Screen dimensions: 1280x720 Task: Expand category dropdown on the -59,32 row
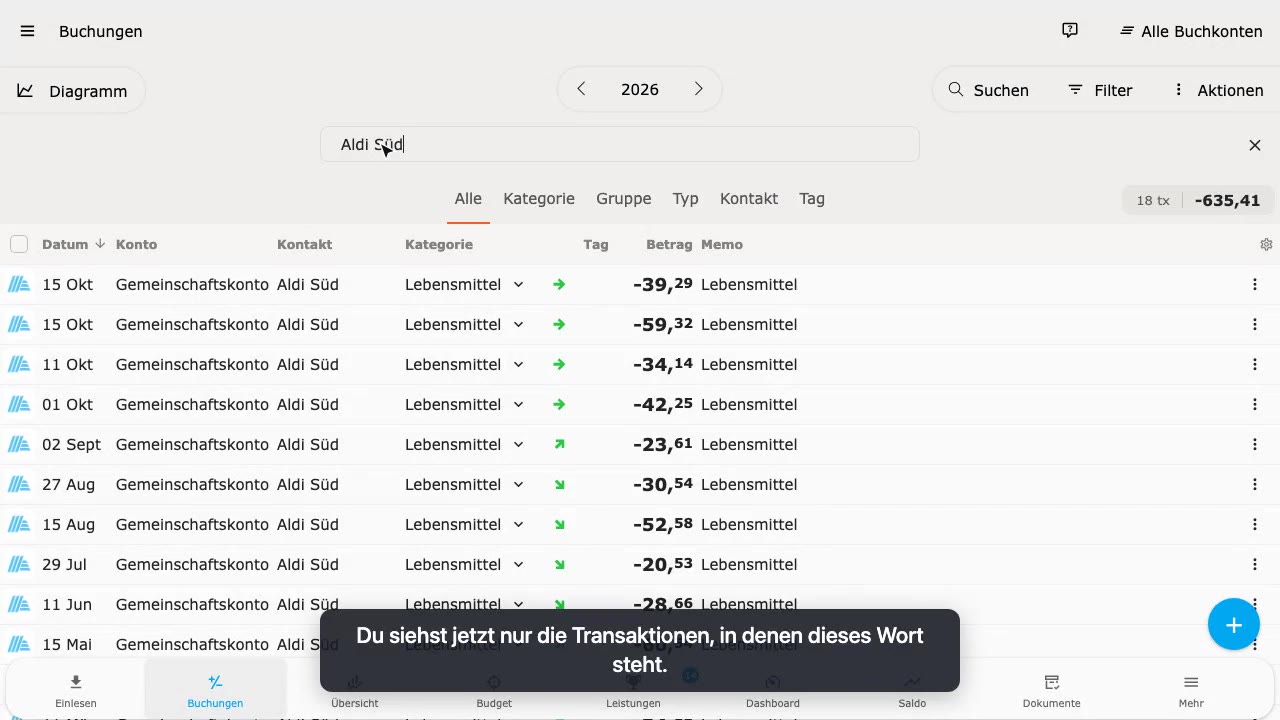pyautogui.click(x=518, y=324)
